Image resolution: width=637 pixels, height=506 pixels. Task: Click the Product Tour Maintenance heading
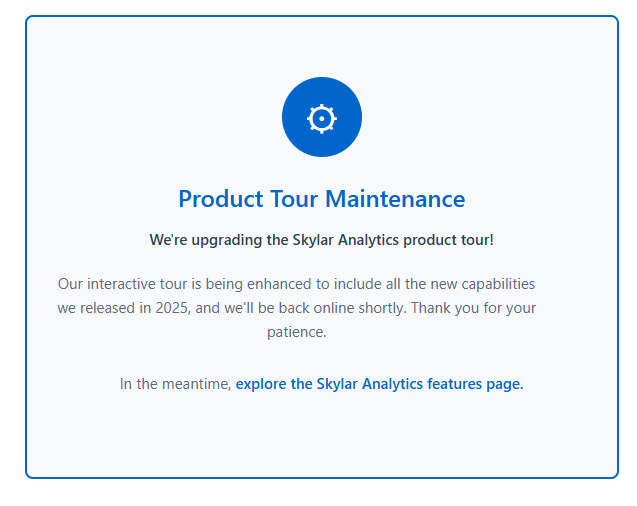pyautogui.click(x=321, y=199)
